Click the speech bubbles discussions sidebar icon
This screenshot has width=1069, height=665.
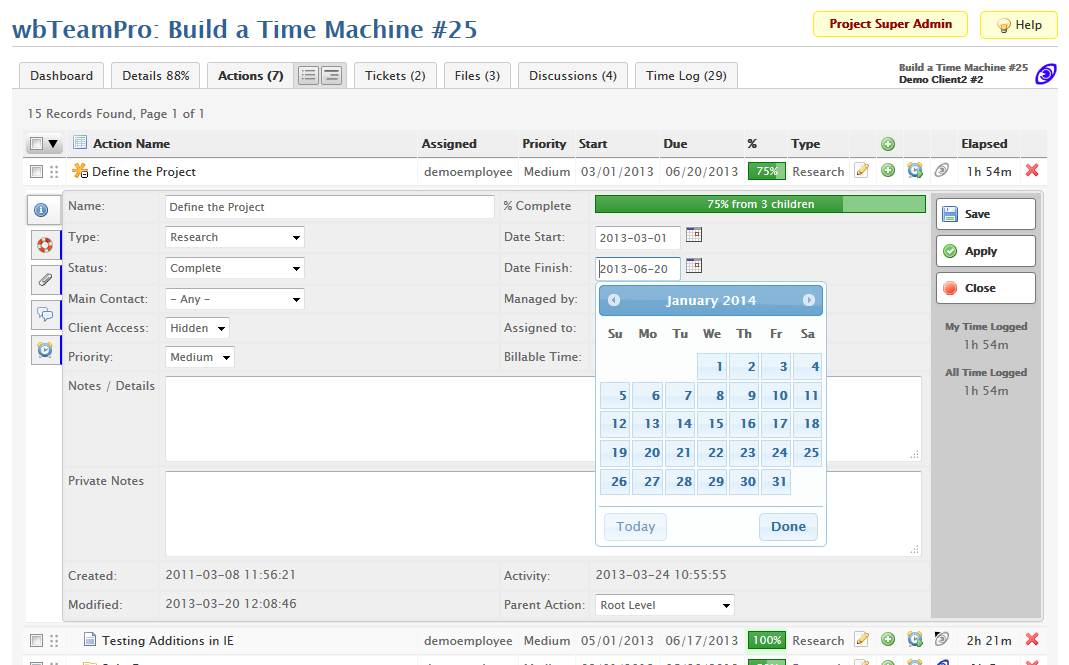45,315
